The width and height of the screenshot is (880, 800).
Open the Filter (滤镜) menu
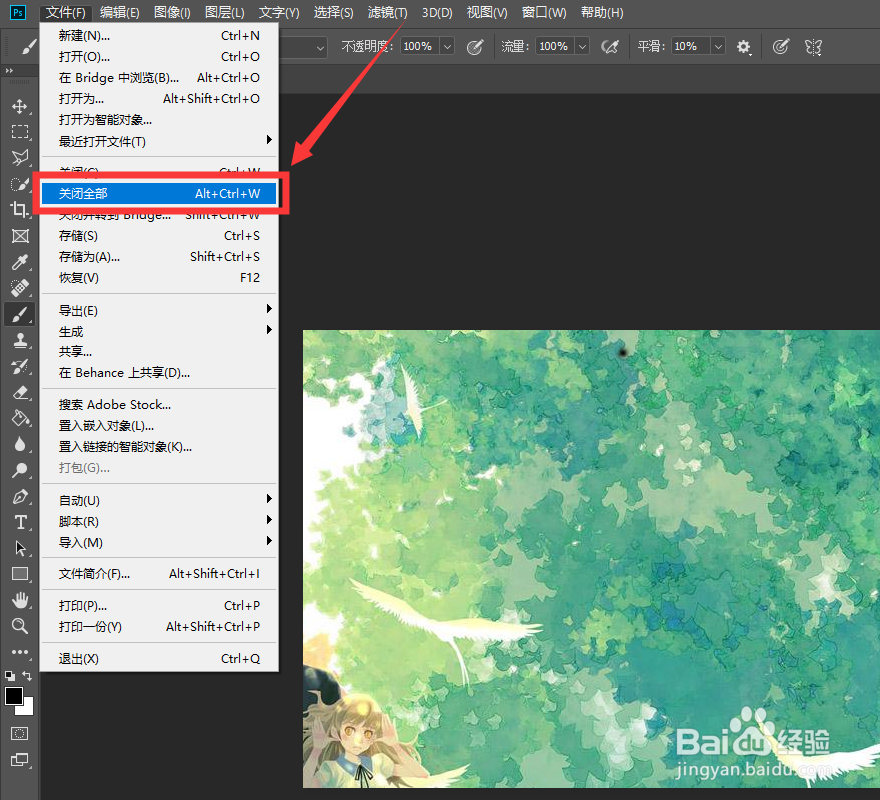[x=387, y=12]
